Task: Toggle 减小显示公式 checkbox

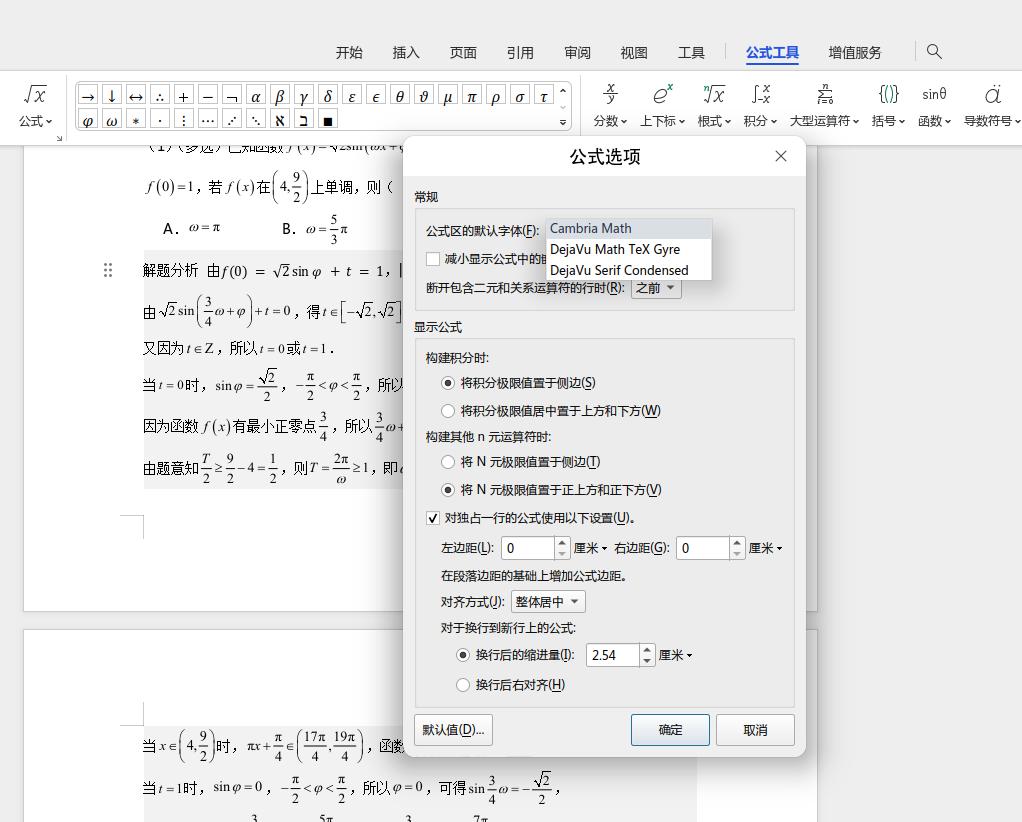Action: point(433,259)
